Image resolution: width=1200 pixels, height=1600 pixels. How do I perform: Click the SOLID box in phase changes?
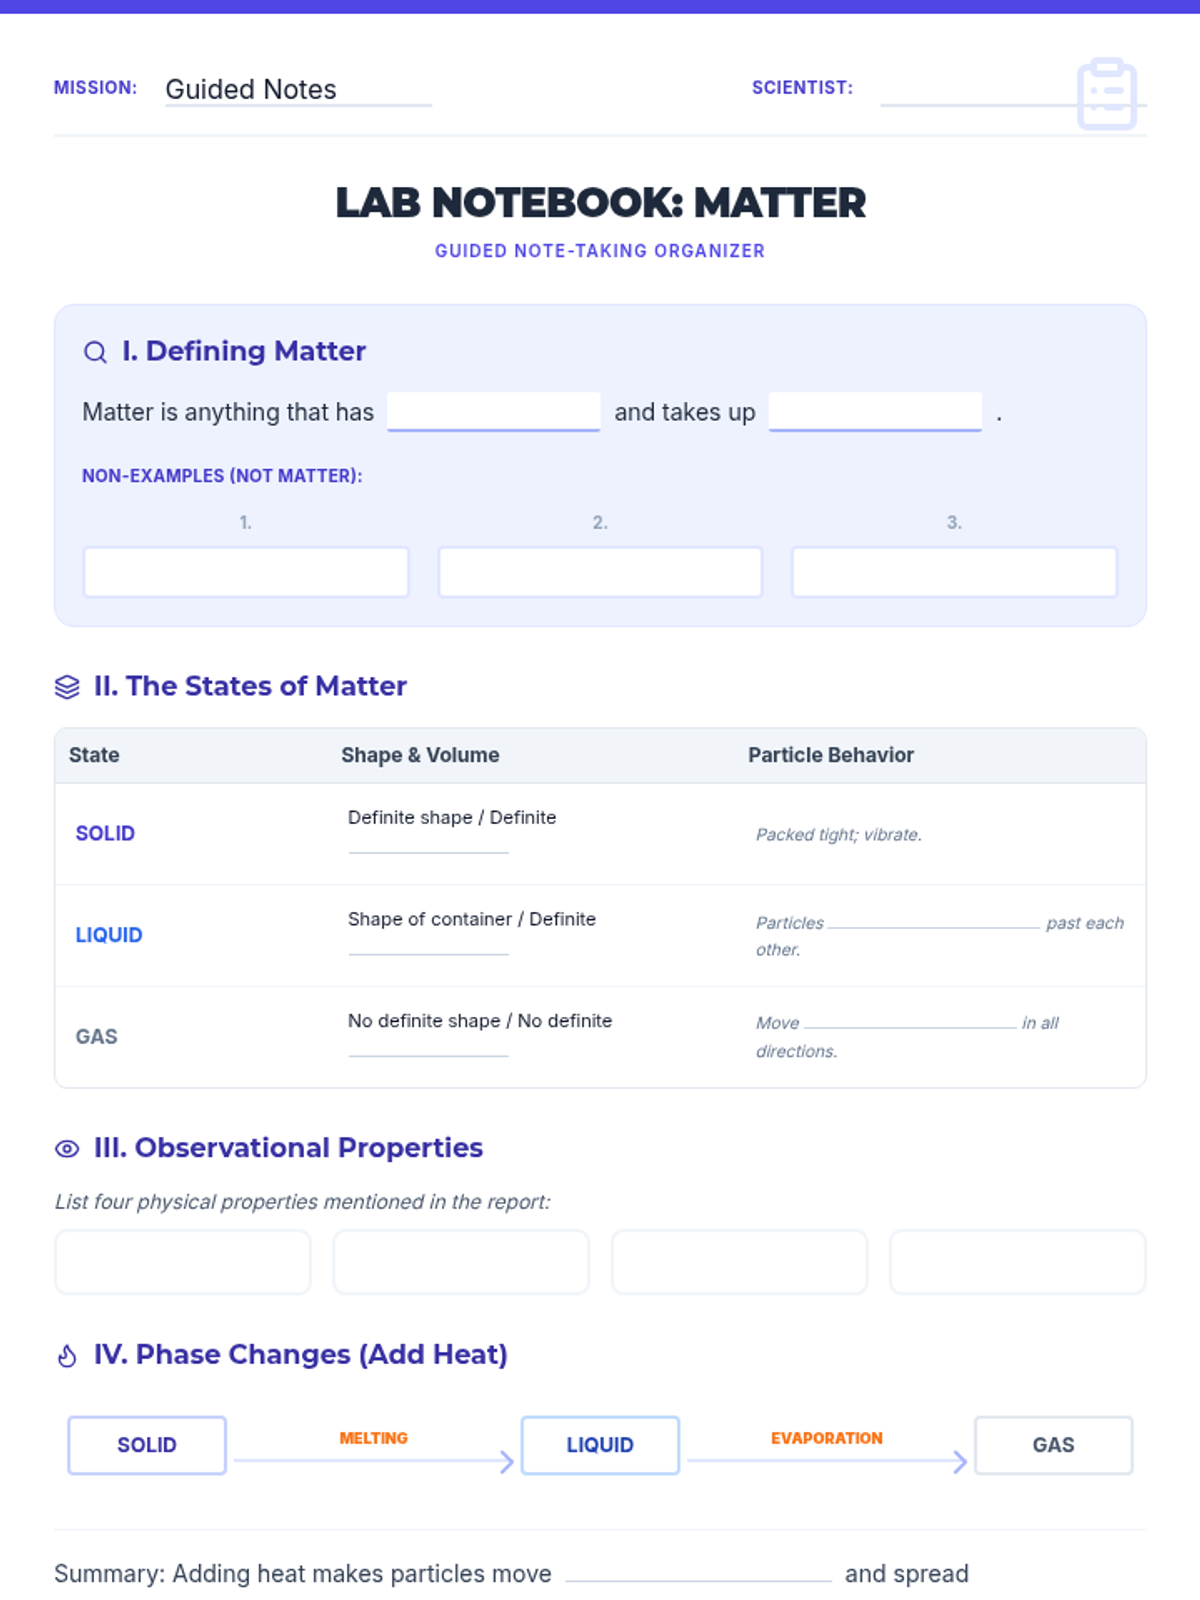[147, 1445]
